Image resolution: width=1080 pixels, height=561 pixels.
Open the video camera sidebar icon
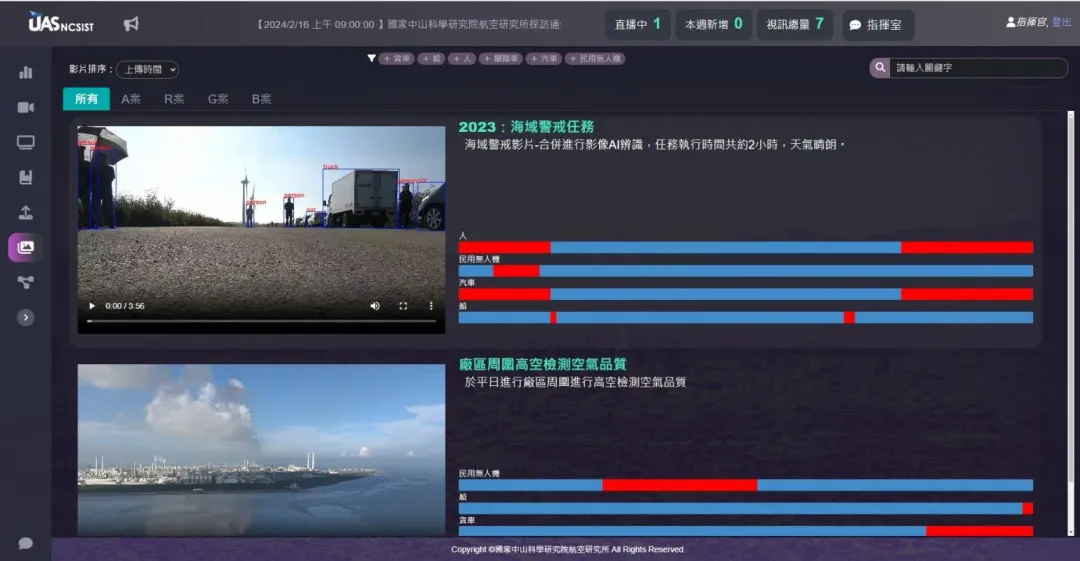coord(25,108)
